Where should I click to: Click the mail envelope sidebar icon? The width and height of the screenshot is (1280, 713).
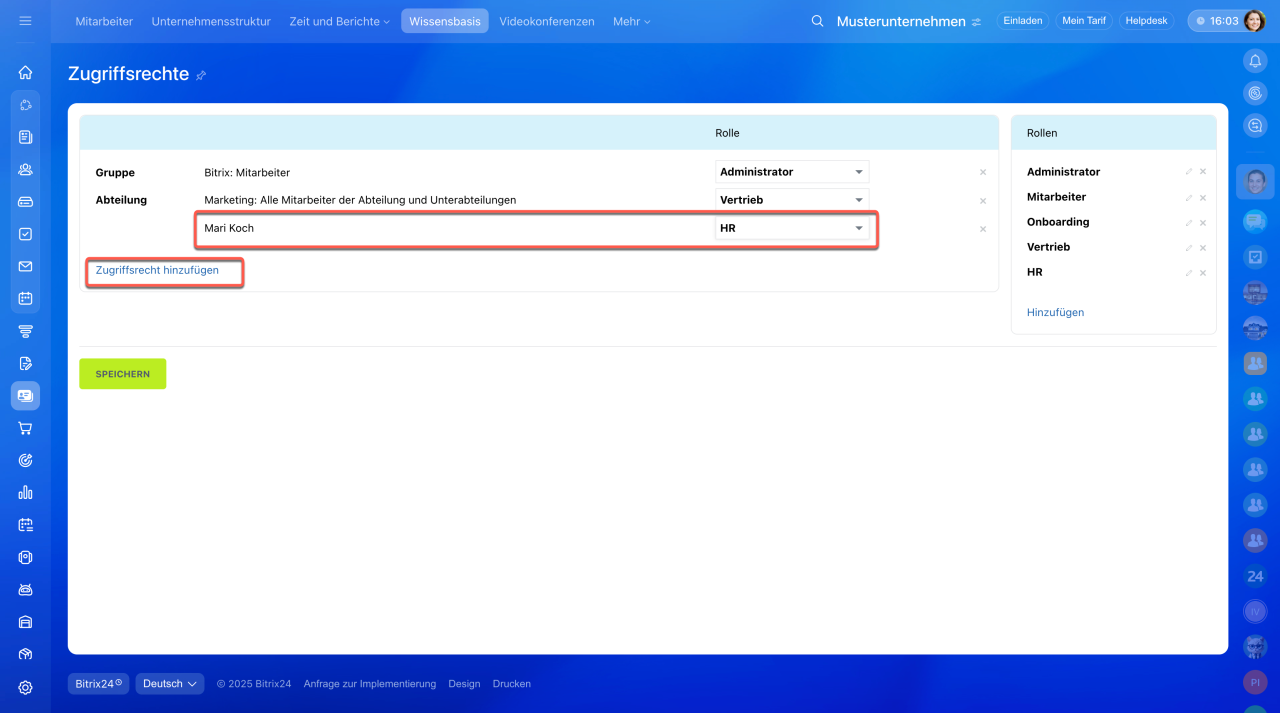point(25,266)
